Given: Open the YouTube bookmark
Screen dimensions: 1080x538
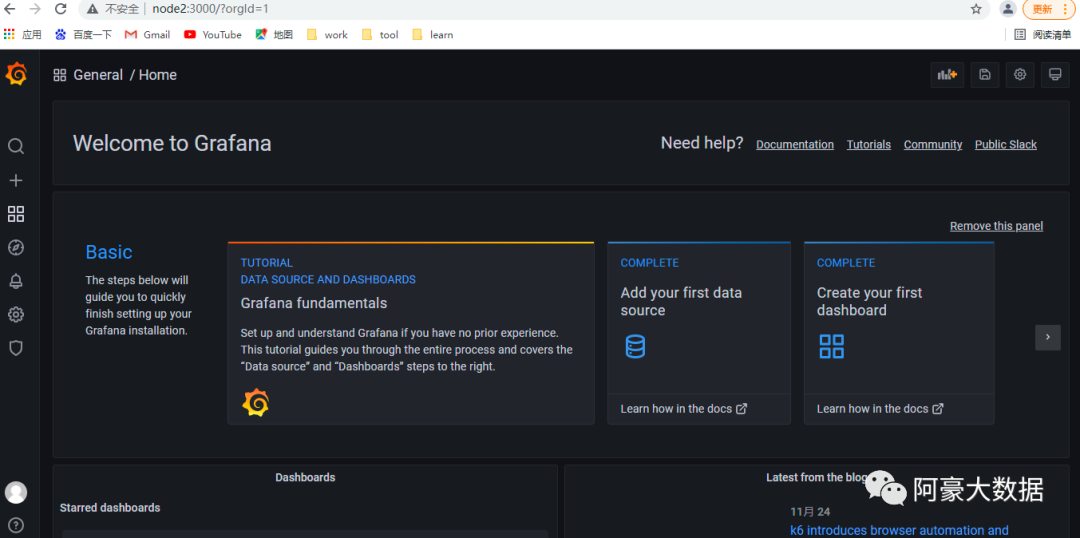Looking at the screenshot, I should (x=213, y=34).
